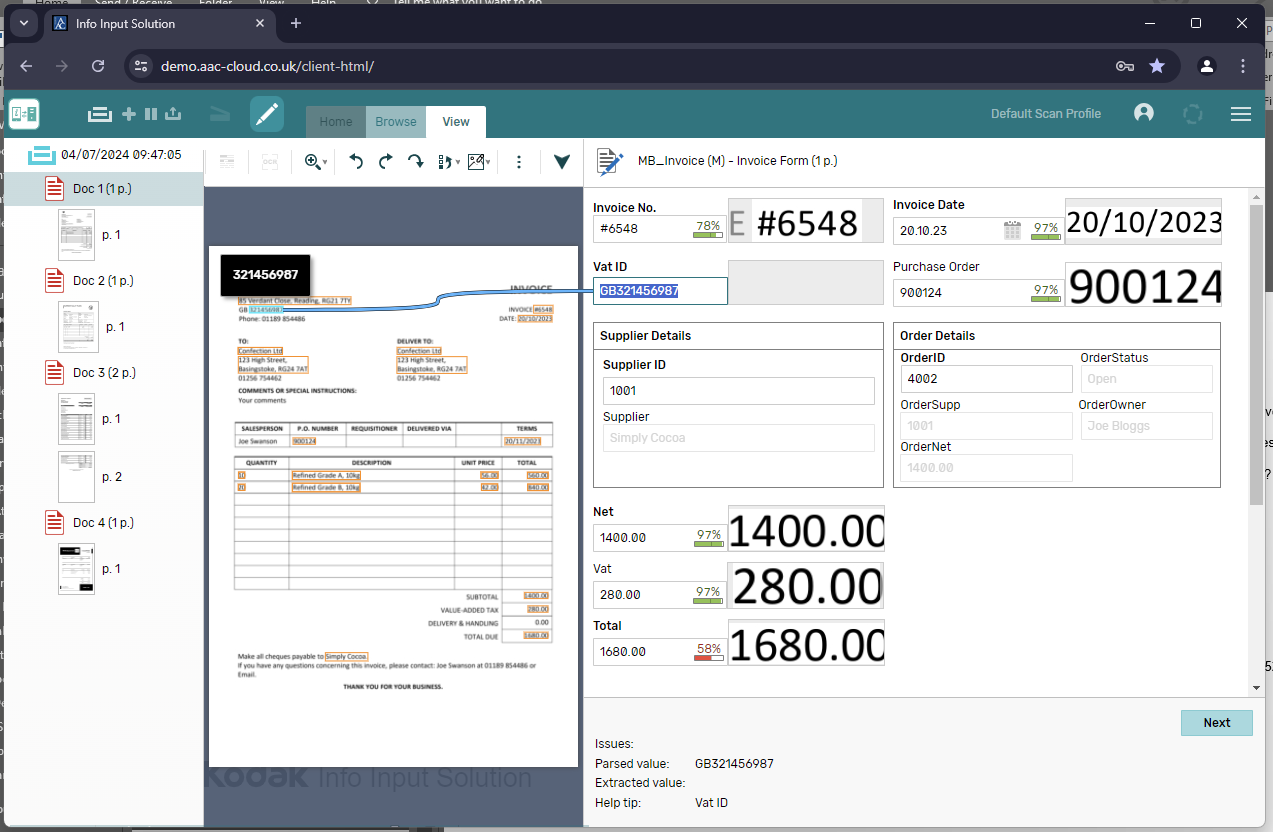
Task: Open Chrome tab search chevron
Action: pyautogui.click(x=23, y=22)
